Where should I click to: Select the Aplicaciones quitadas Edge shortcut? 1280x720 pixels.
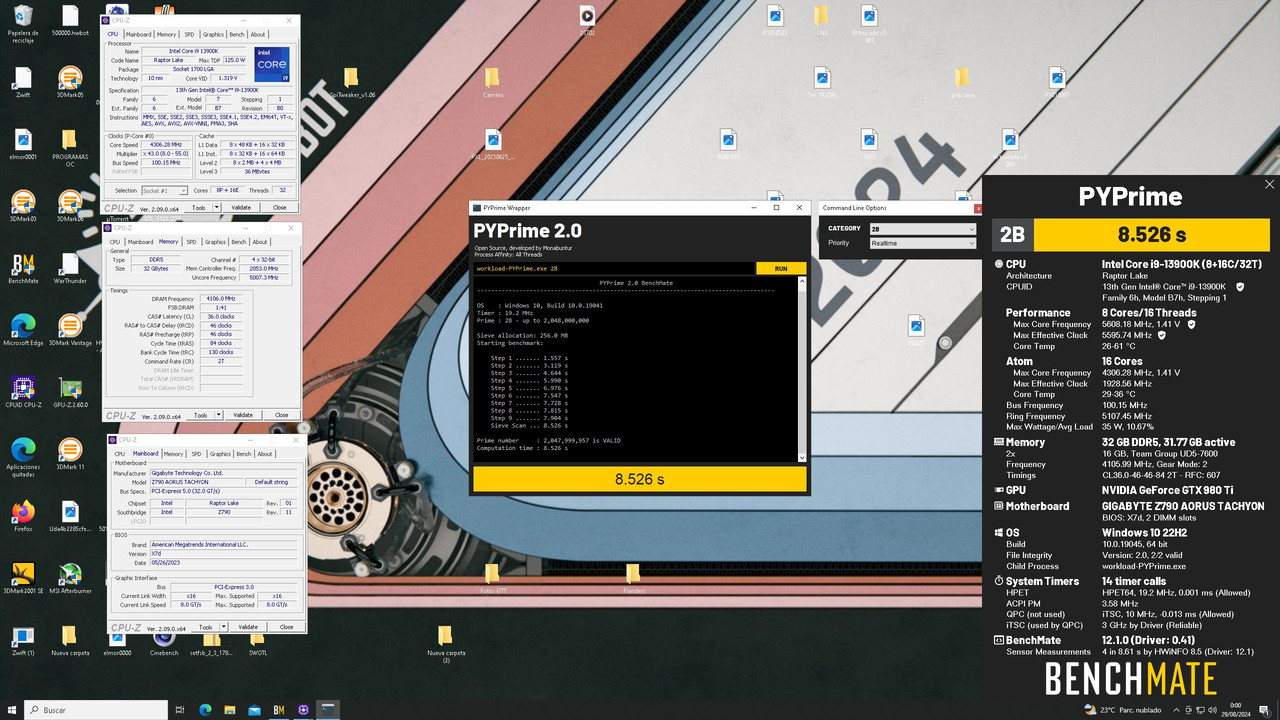point(23,458)
